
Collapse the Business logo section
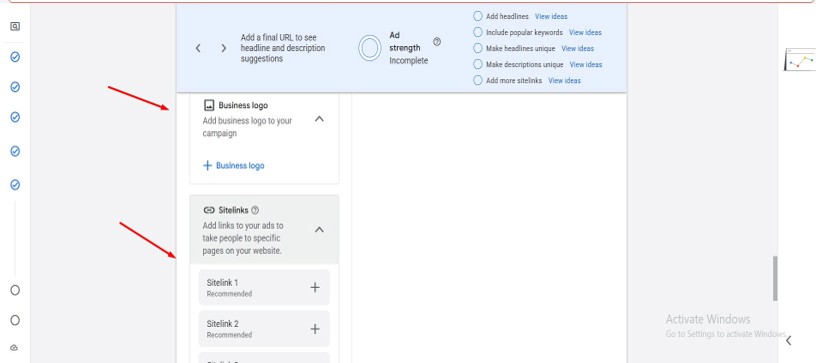point(320,119)
